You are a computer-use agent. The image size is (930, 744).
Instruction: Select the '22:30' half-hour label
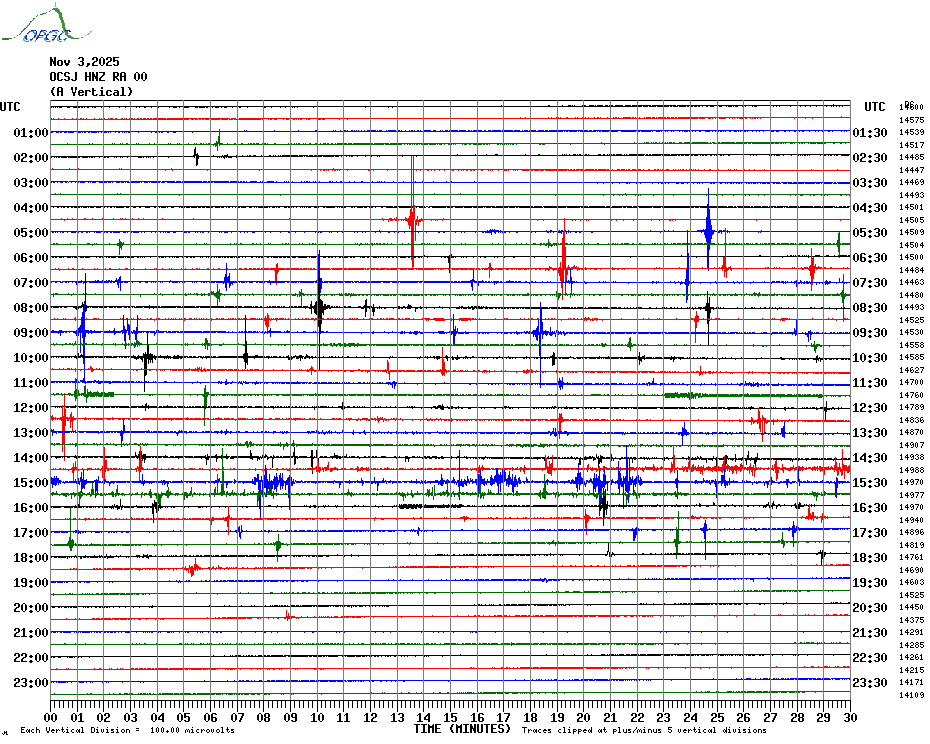[870, 658]
